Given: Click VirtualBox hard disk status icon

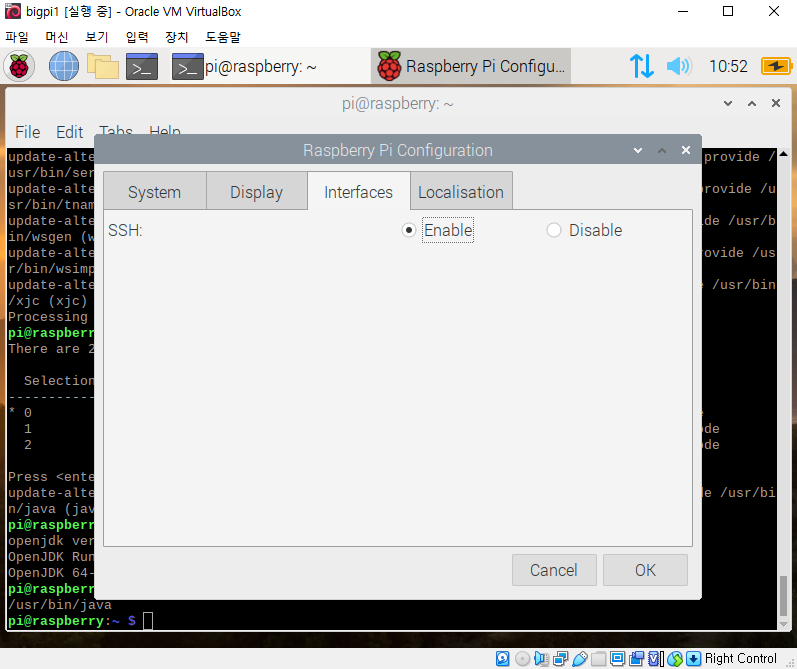Looking at the screenshot, I should pos(502,659).
